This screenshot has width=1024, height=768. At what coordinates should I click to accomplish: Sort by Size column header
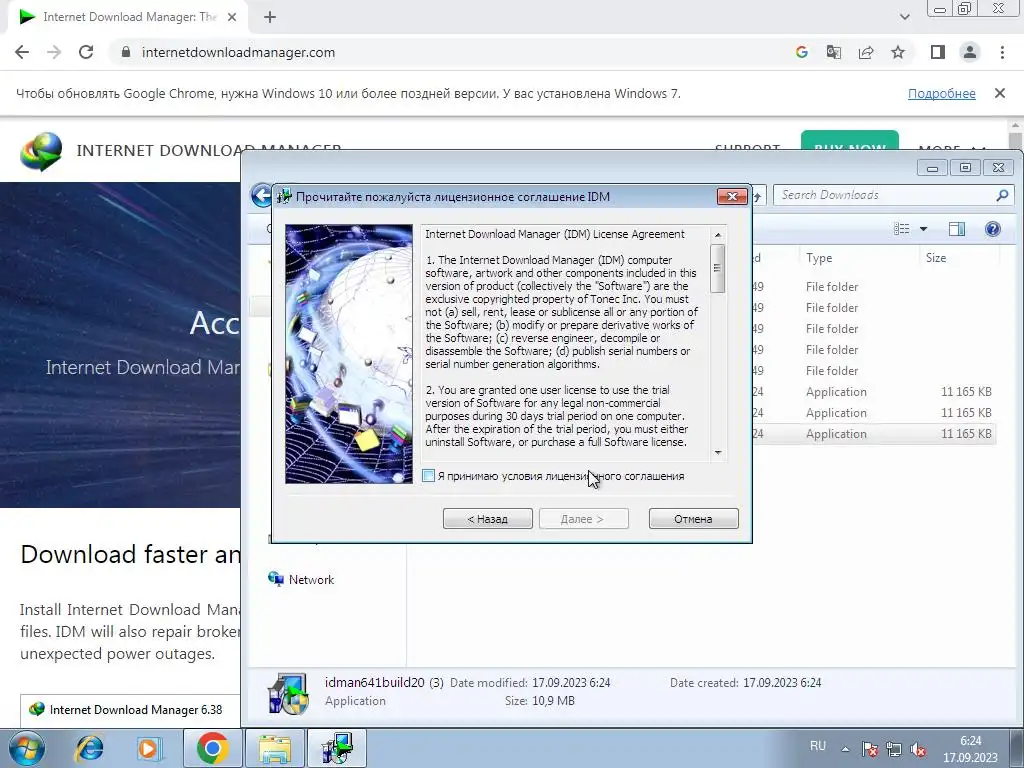(936, 257)
